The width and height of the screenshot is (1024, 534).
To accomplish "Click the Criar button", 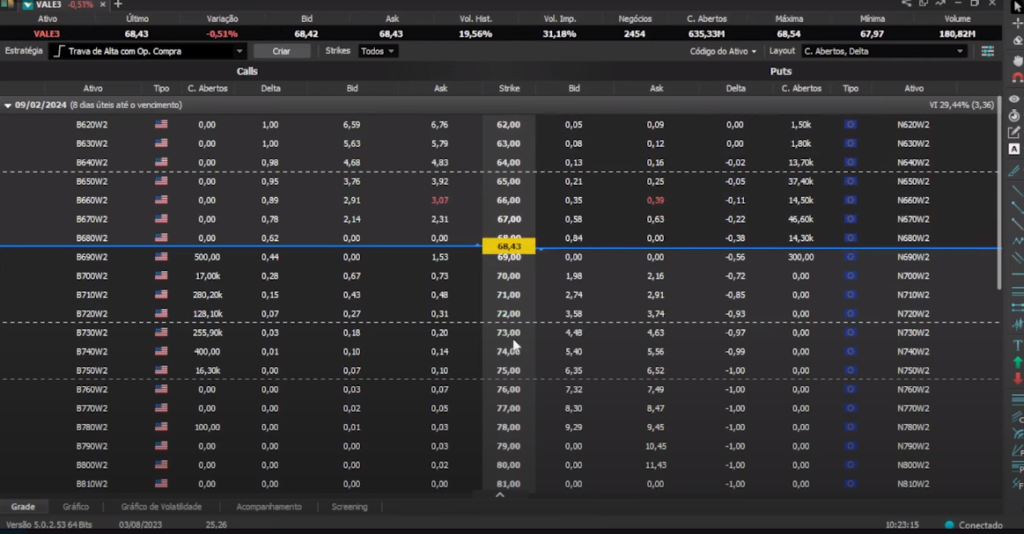I will pos(281,51).
